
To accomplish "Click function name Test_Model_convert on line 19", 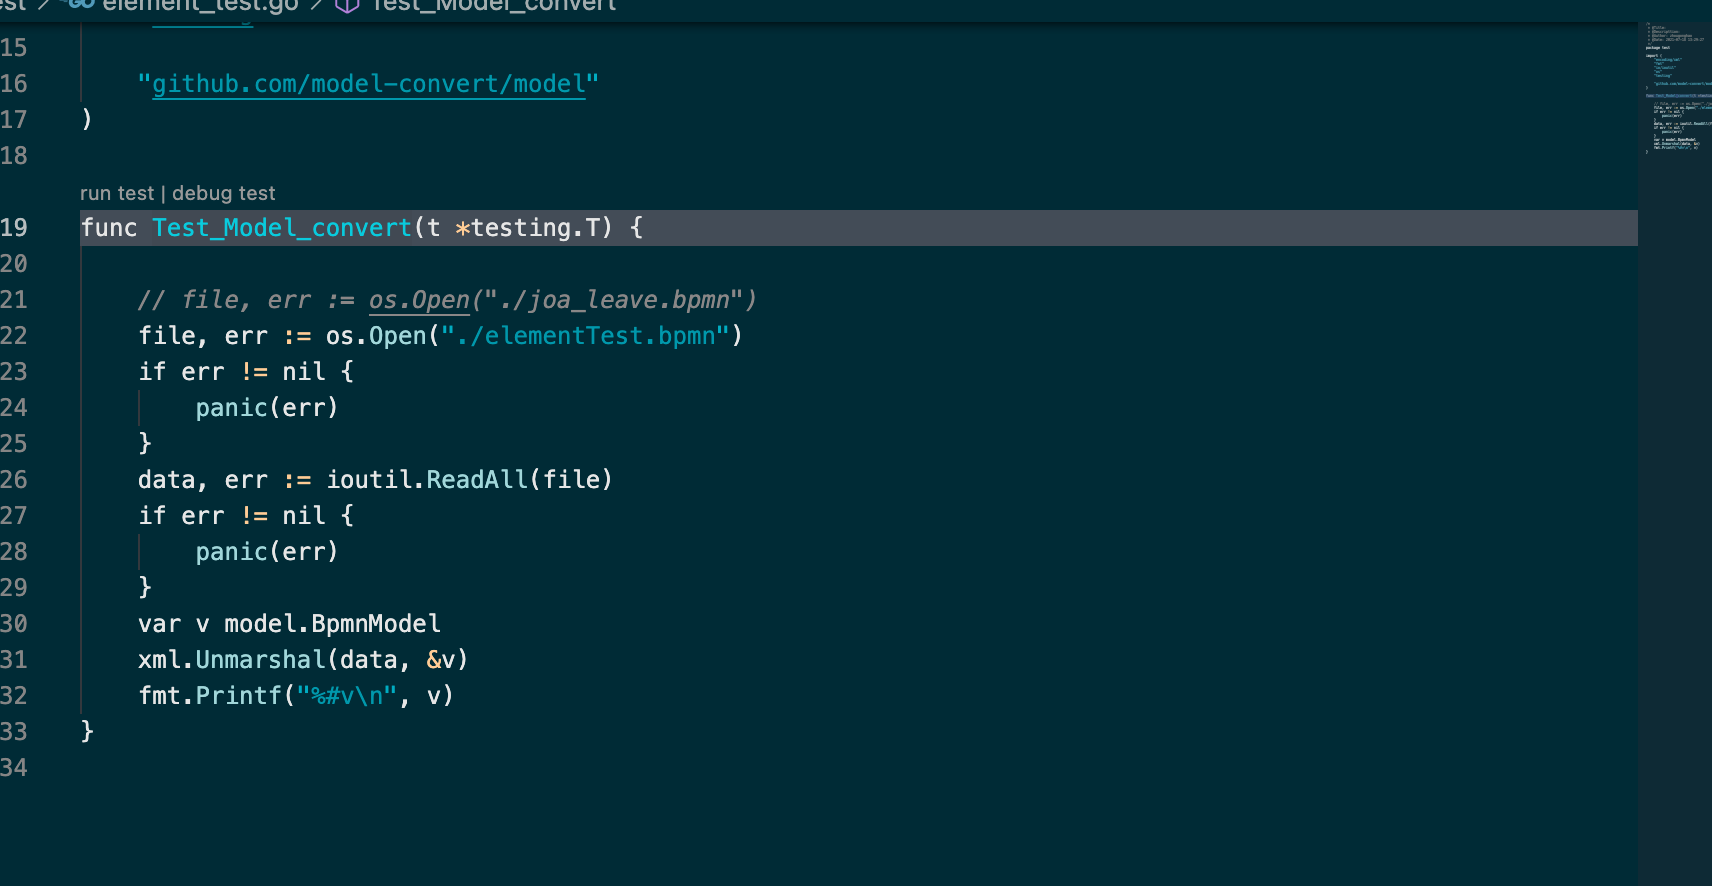I will 282,228.
